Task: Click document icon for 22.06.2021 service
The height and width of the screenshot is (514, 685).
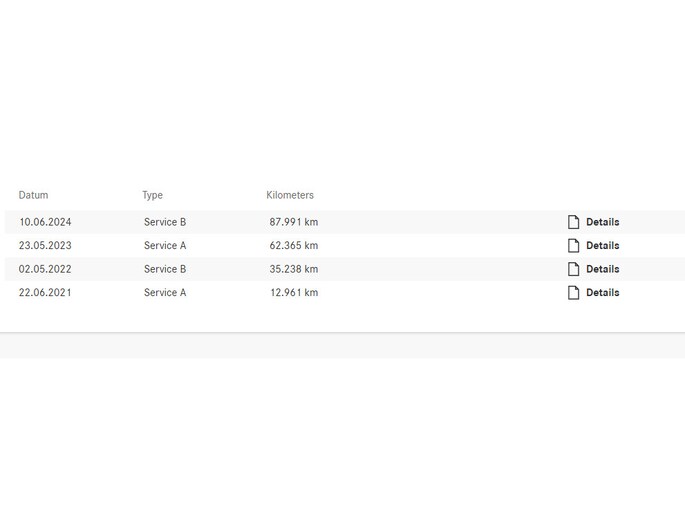Action: click(x=573, y=293)
